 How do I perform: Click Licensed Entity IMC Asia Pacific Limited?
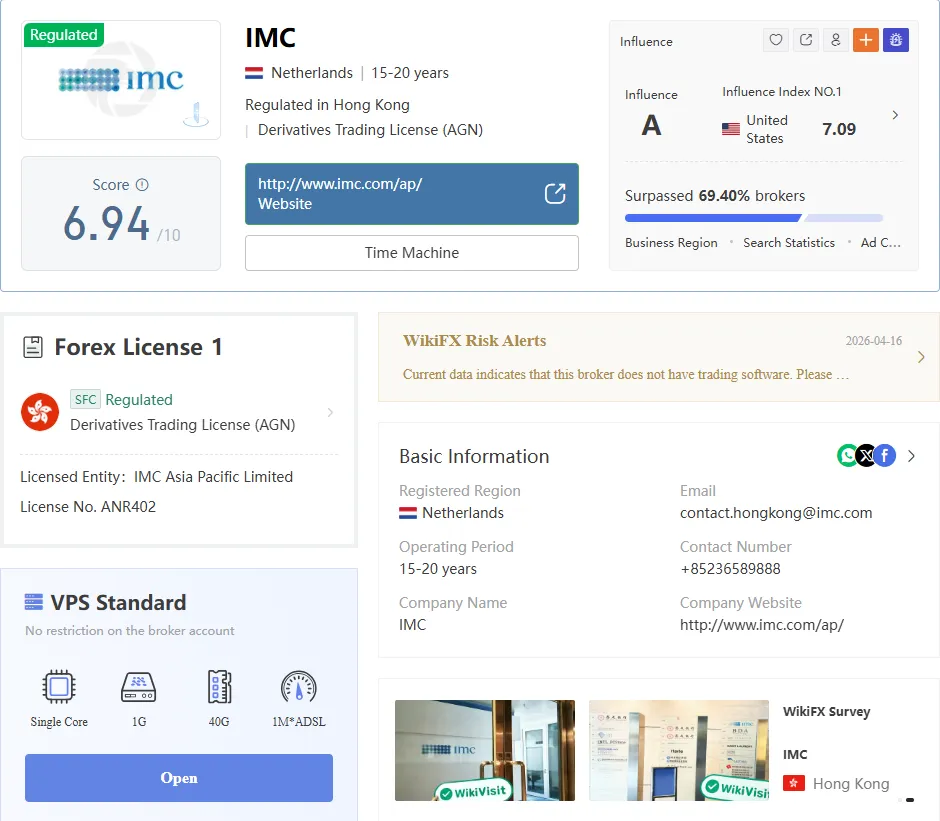point(156,477)
